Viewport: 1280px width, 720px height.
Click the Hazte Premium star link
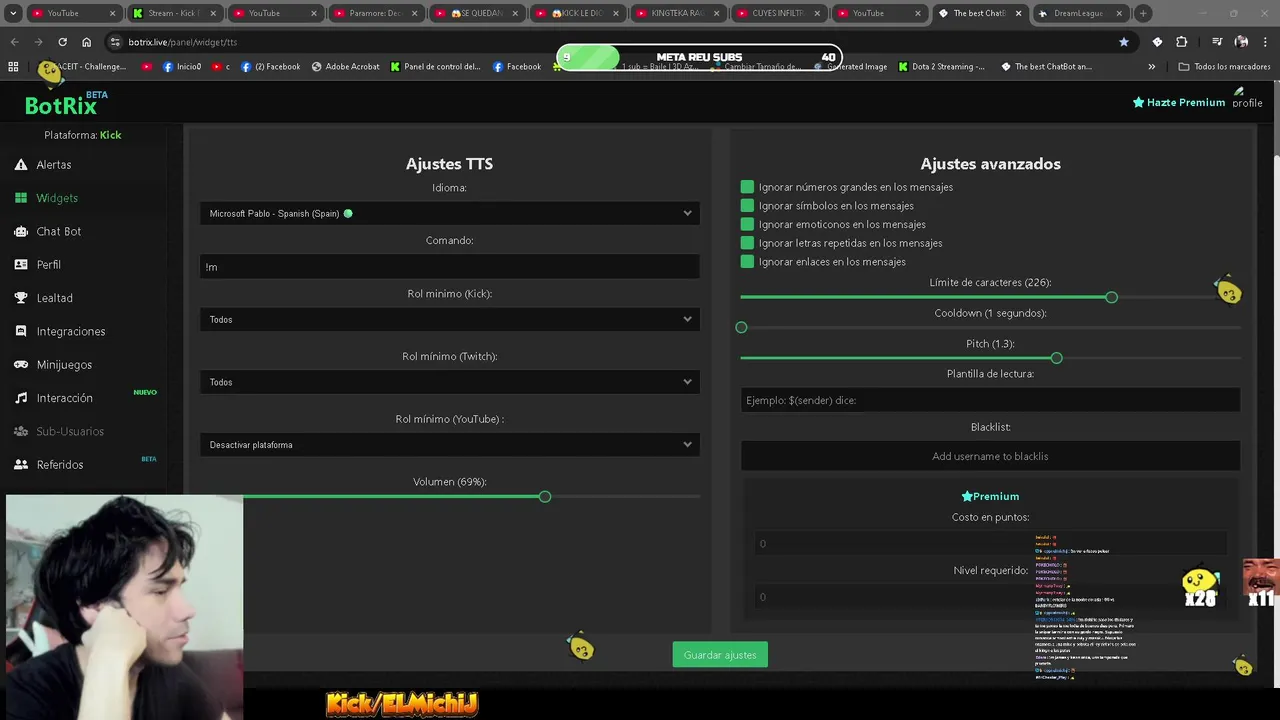(1178, 102)
